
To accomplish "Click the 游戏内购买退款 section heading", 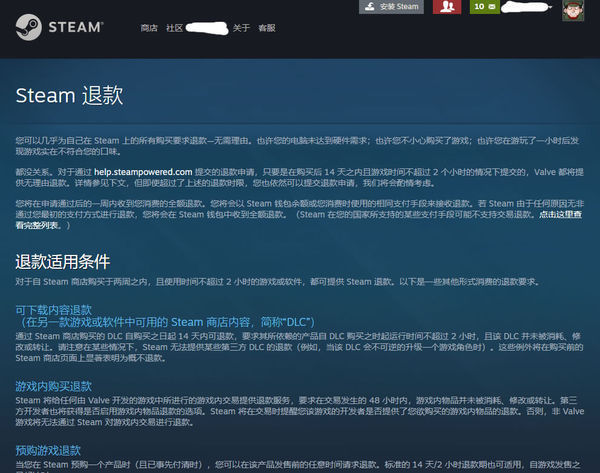I will point(54,386).
